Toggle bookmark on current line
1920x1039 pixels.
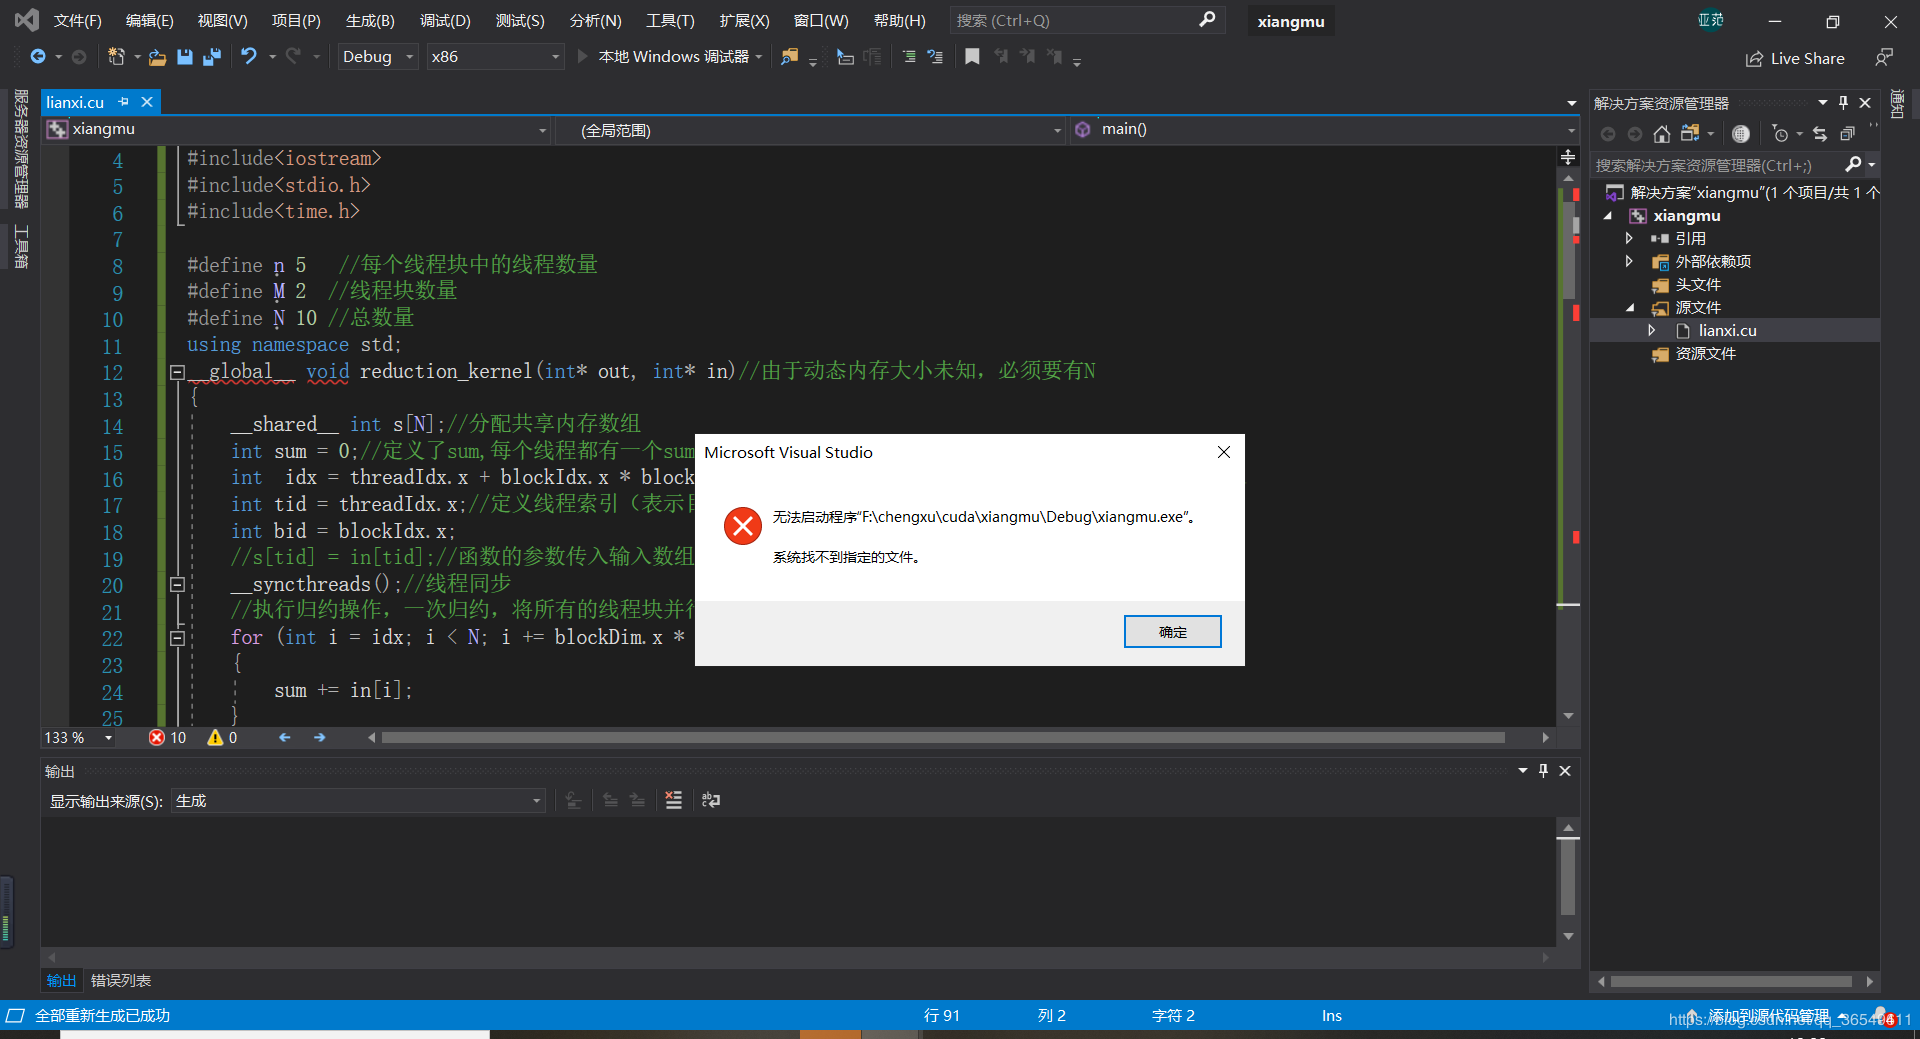tap(972, 57)
